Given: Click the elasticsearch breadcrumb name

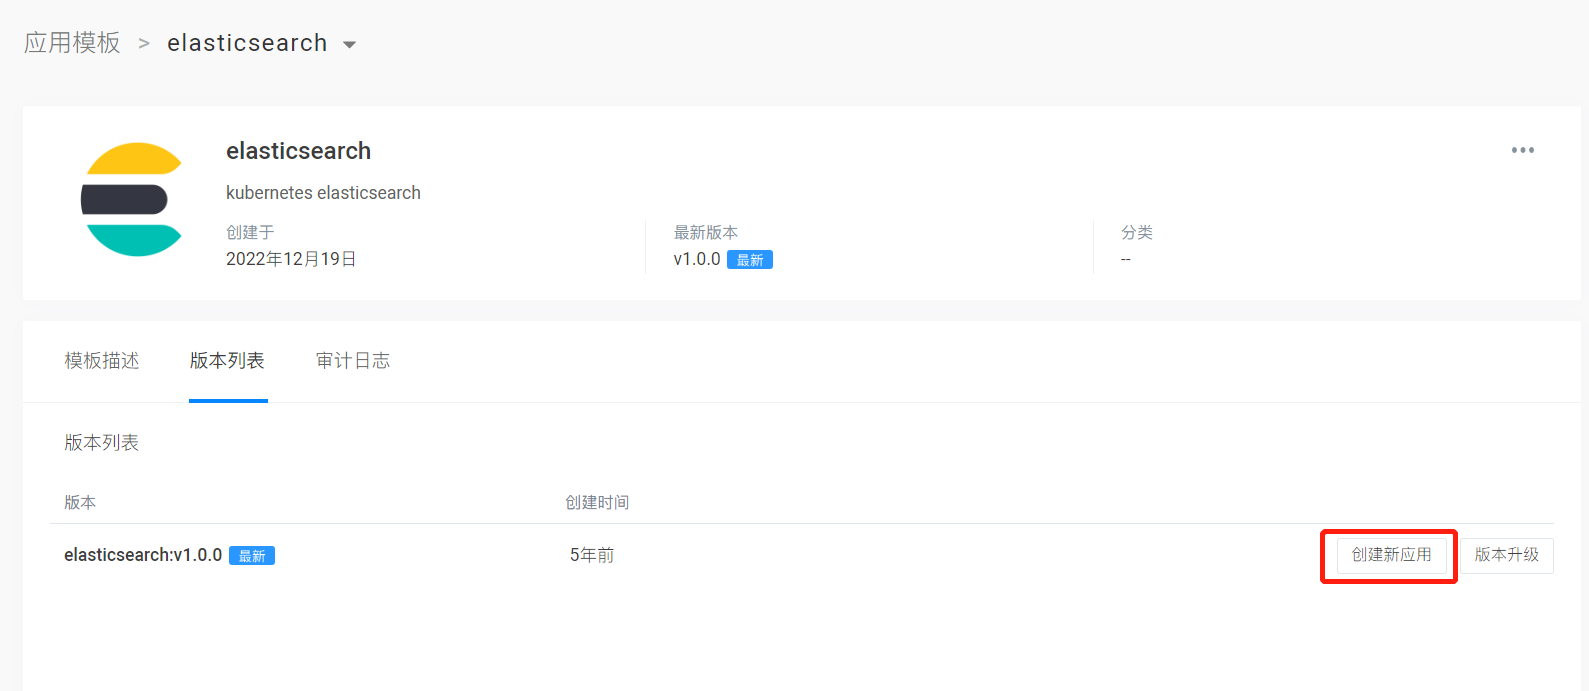Looking at the screenshot, I should click(x=247, y=43).
